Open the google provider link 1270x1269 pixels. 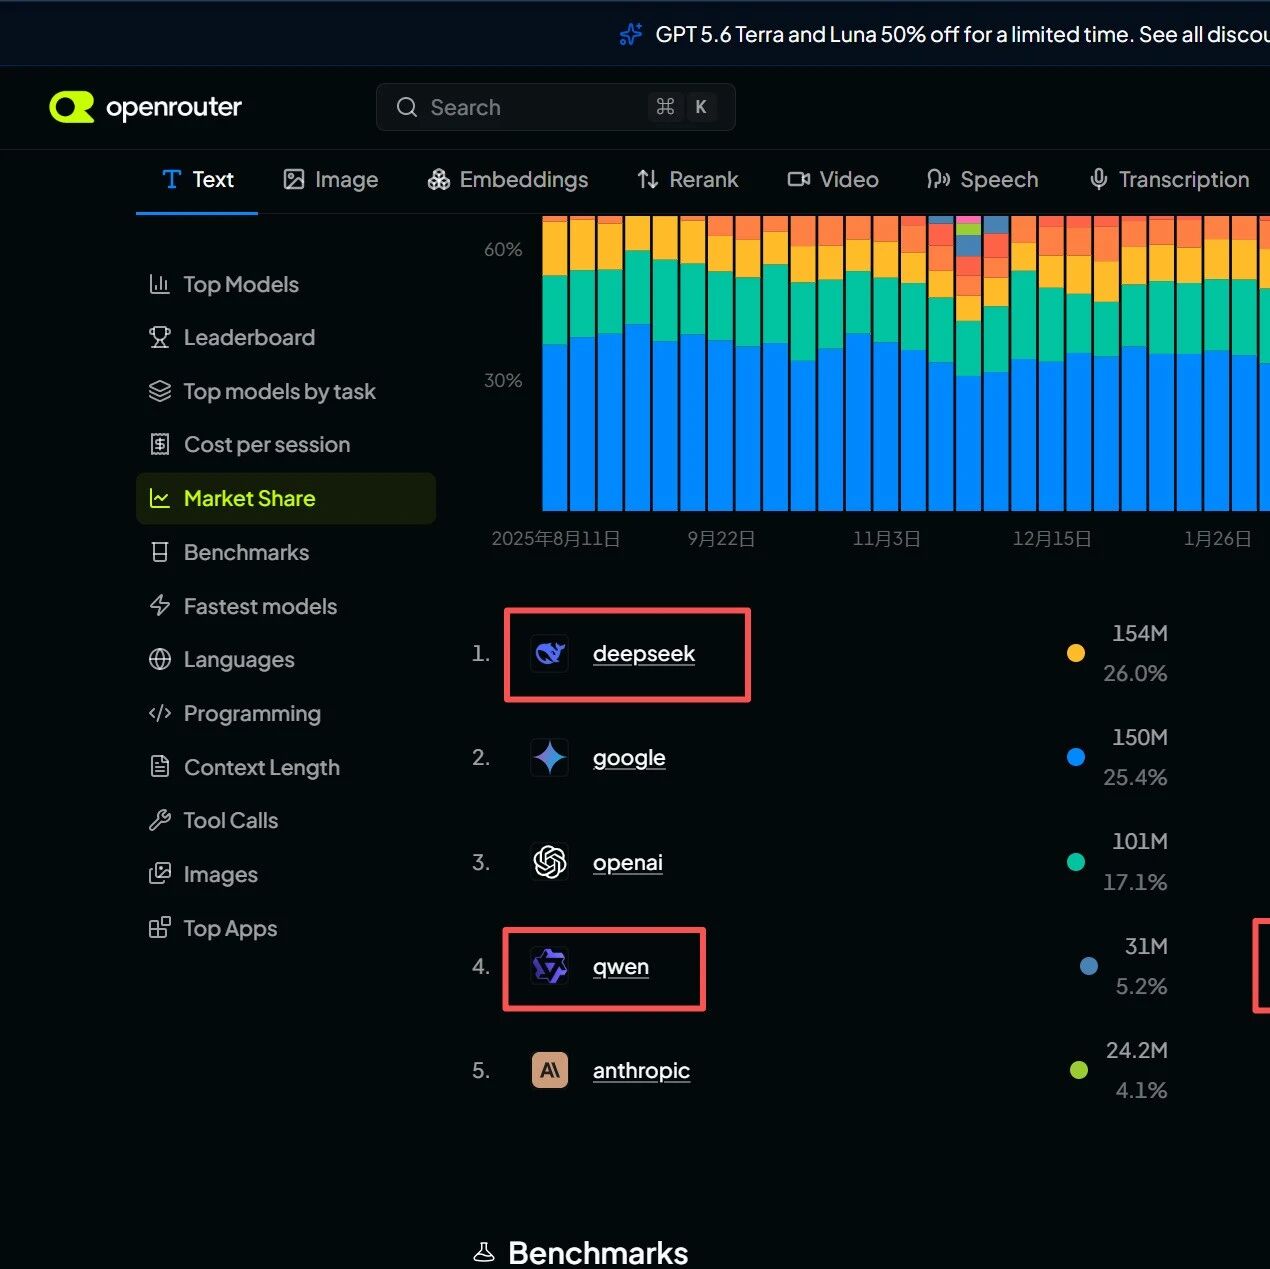pos(629,758)
